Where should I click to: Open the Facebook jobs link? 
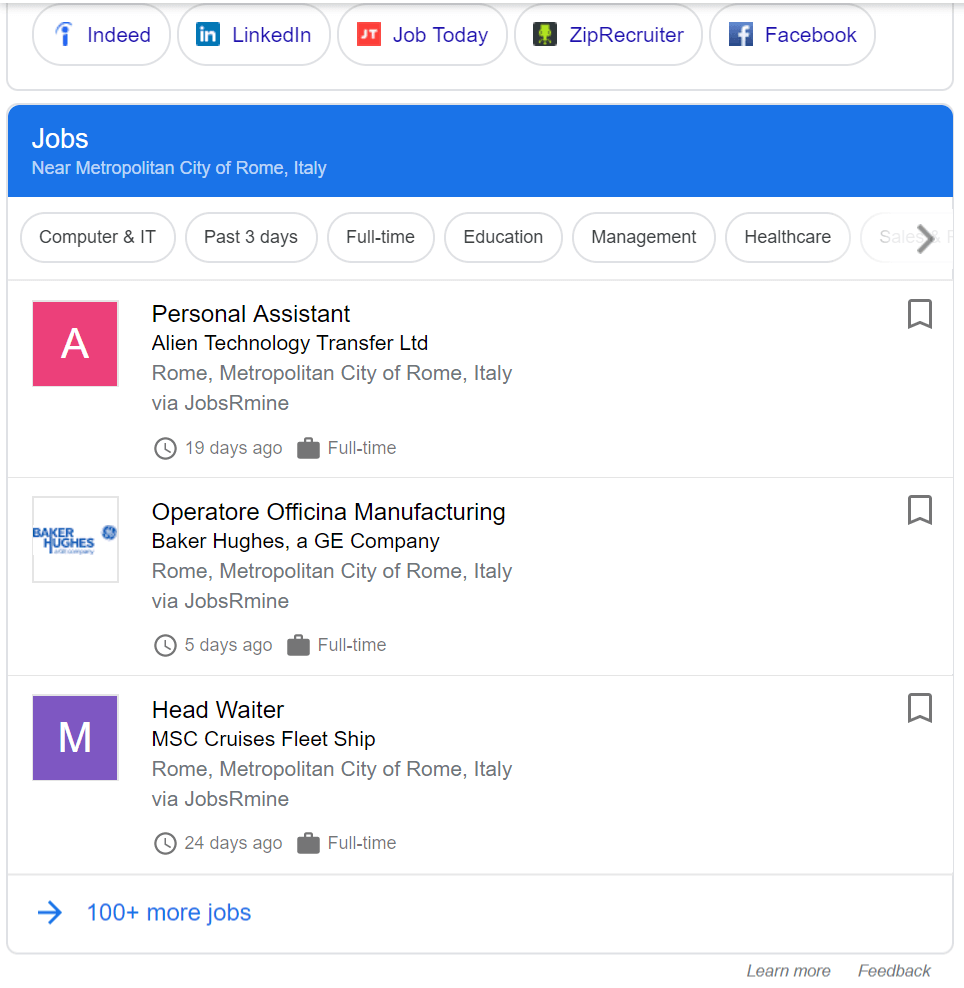pos(793,35)
